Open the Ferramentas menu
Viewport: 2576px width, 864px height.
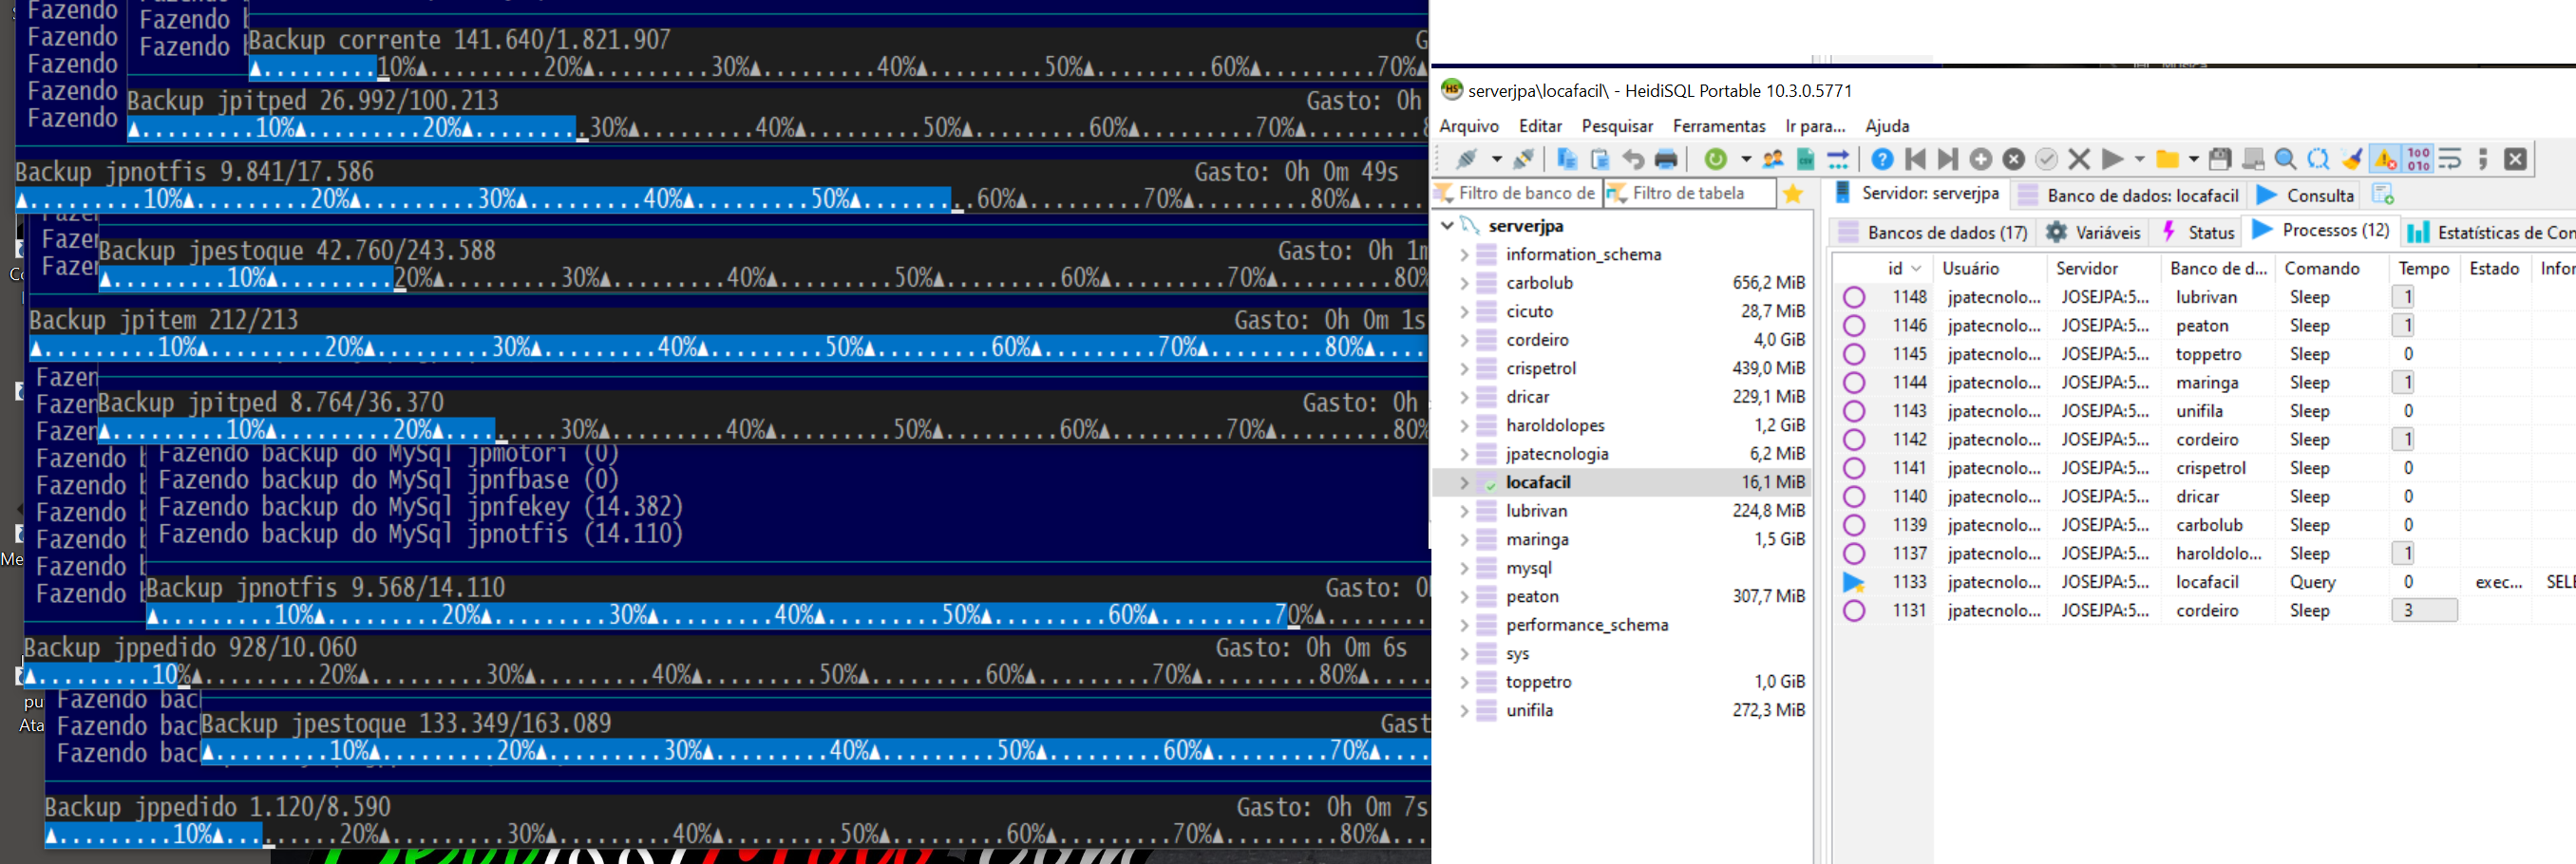[1719, 126]
